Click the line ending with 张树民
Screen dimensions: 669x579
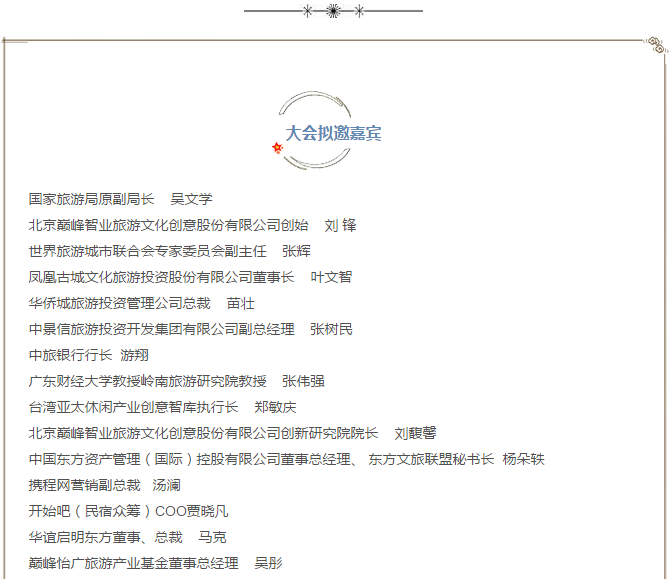[191, 329]
